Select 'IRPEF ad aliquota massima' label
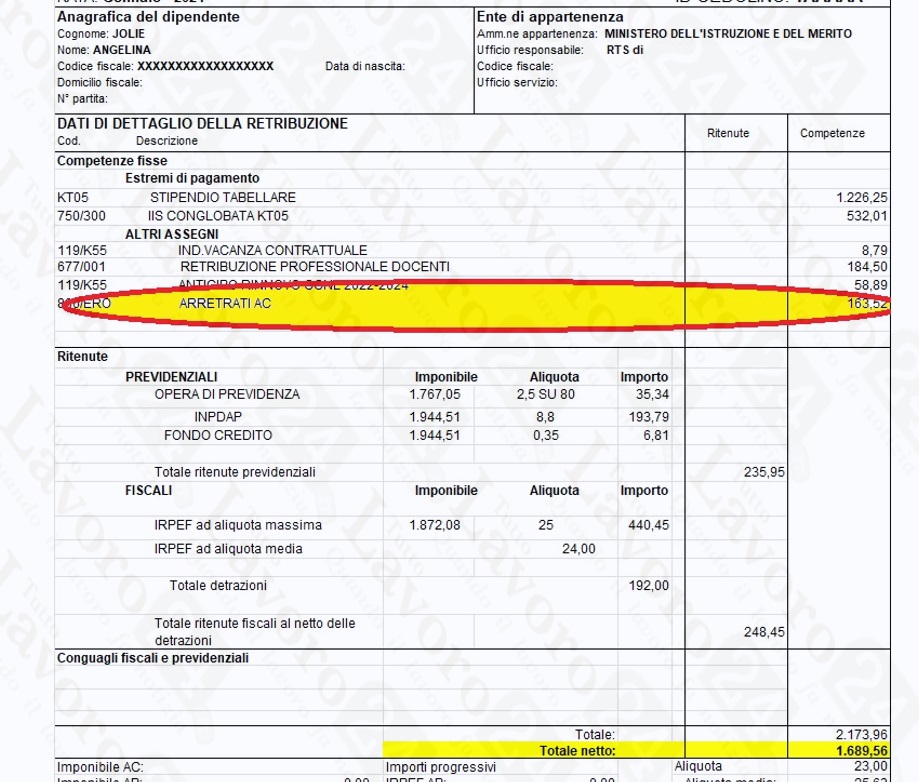This screenshot has width=919, height=782. [x=238, y=525]
